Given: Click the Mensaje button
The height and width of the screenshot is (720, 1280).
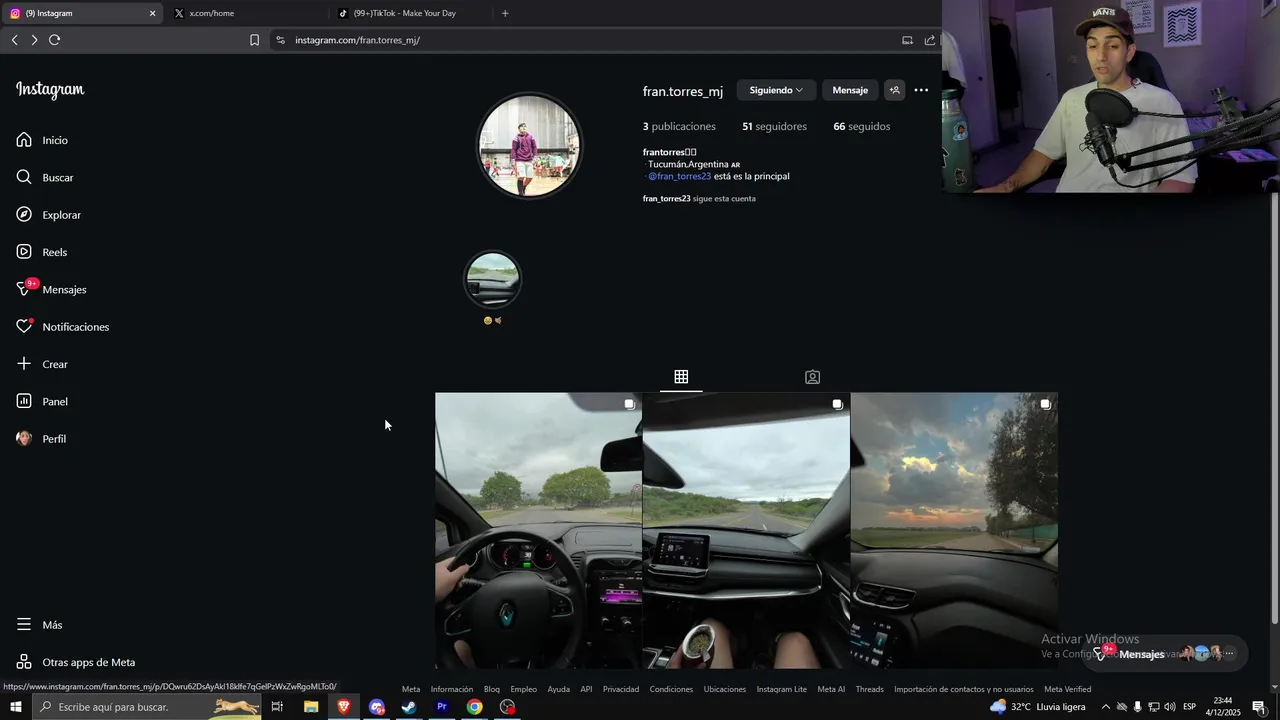Looking at the screenshot, I should coord(850,90).
